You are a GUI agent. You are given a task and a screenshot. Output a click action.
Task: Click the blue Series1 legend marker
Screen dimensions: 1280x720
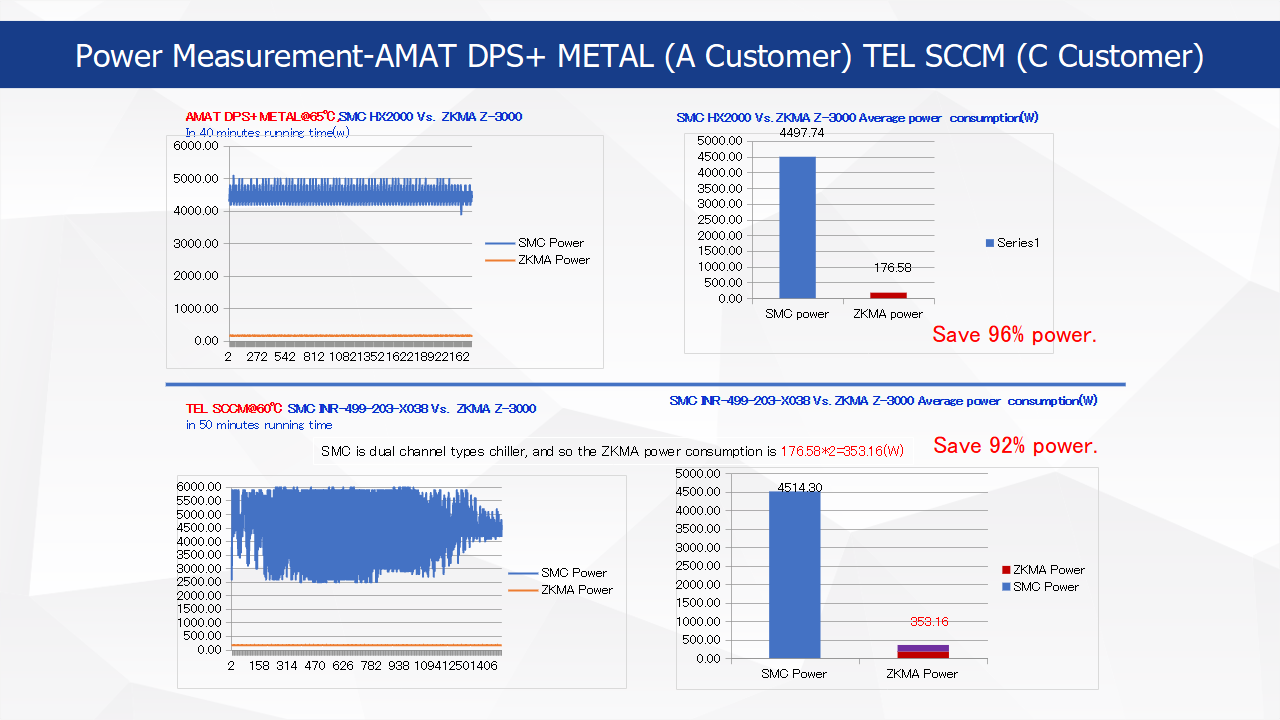point(990,243)
